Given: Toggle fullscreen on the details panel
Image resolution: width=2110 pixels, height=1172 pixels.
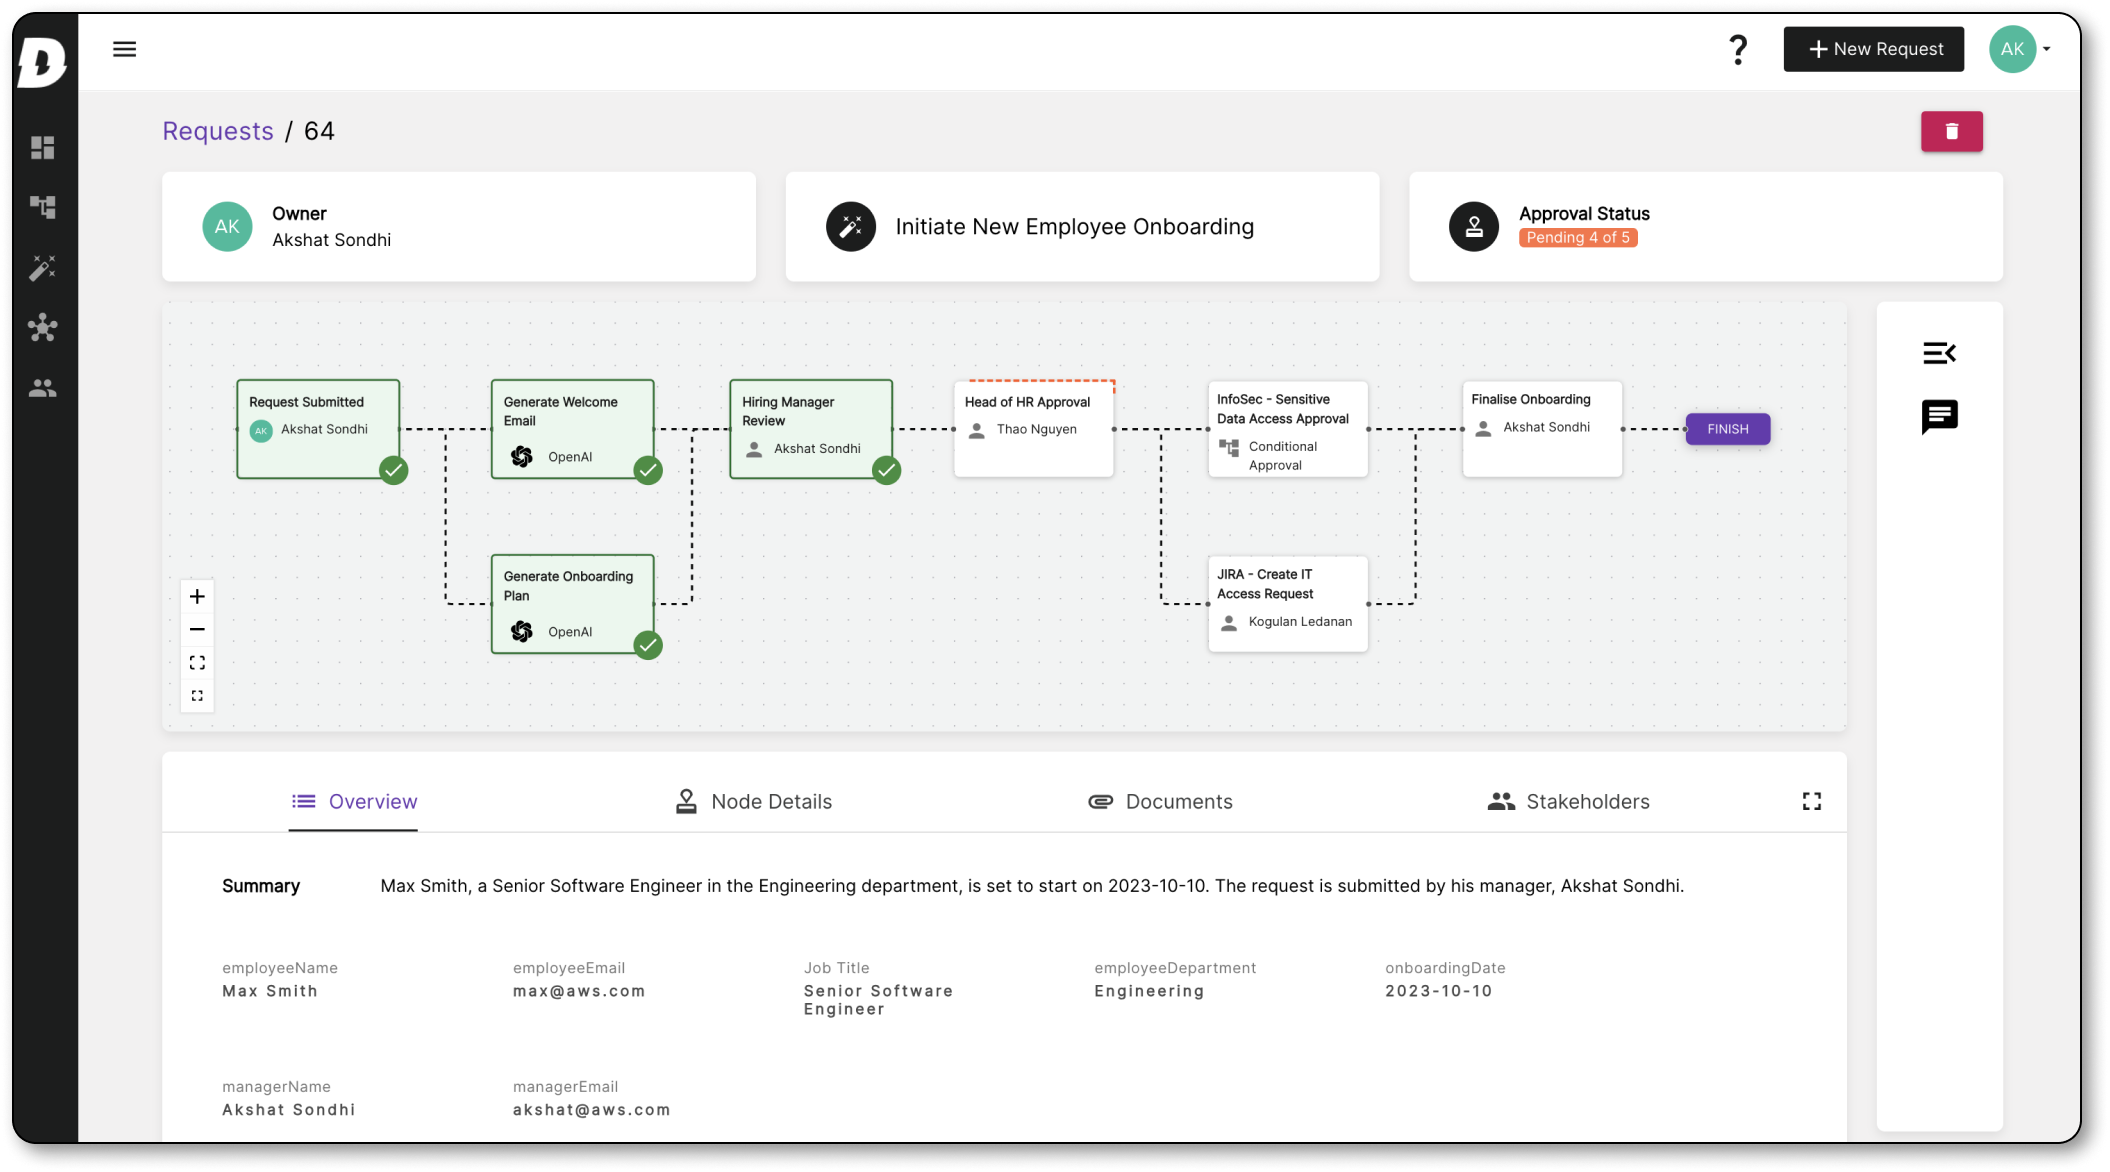Looking at the screenshot, I should [x=1811, y=800].
